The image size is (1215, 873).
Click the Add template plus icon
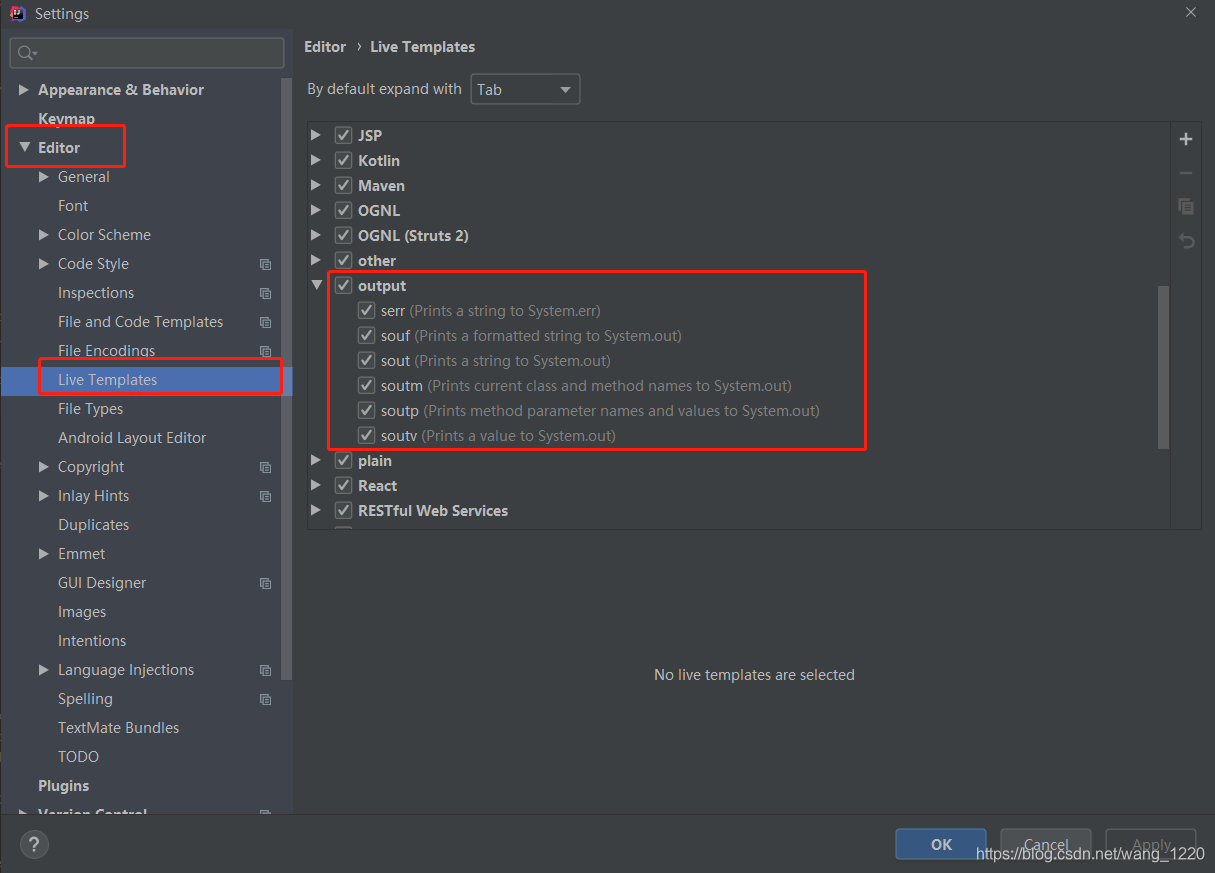point(1186,139)
